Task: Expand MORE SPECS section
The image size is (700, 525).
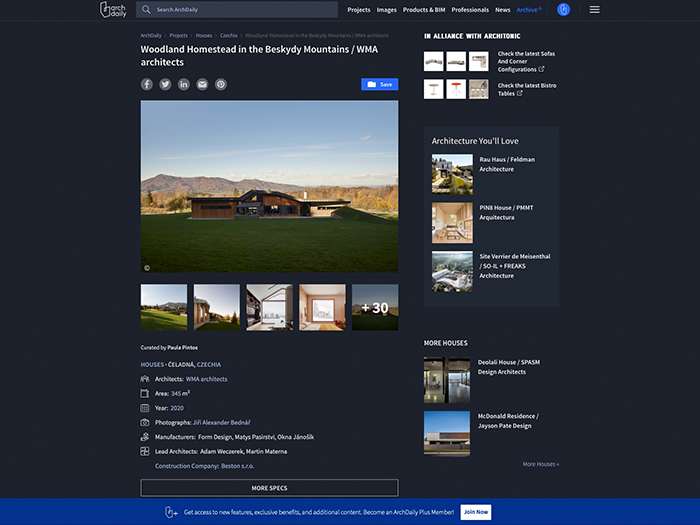Action: (x=269, y=488)
